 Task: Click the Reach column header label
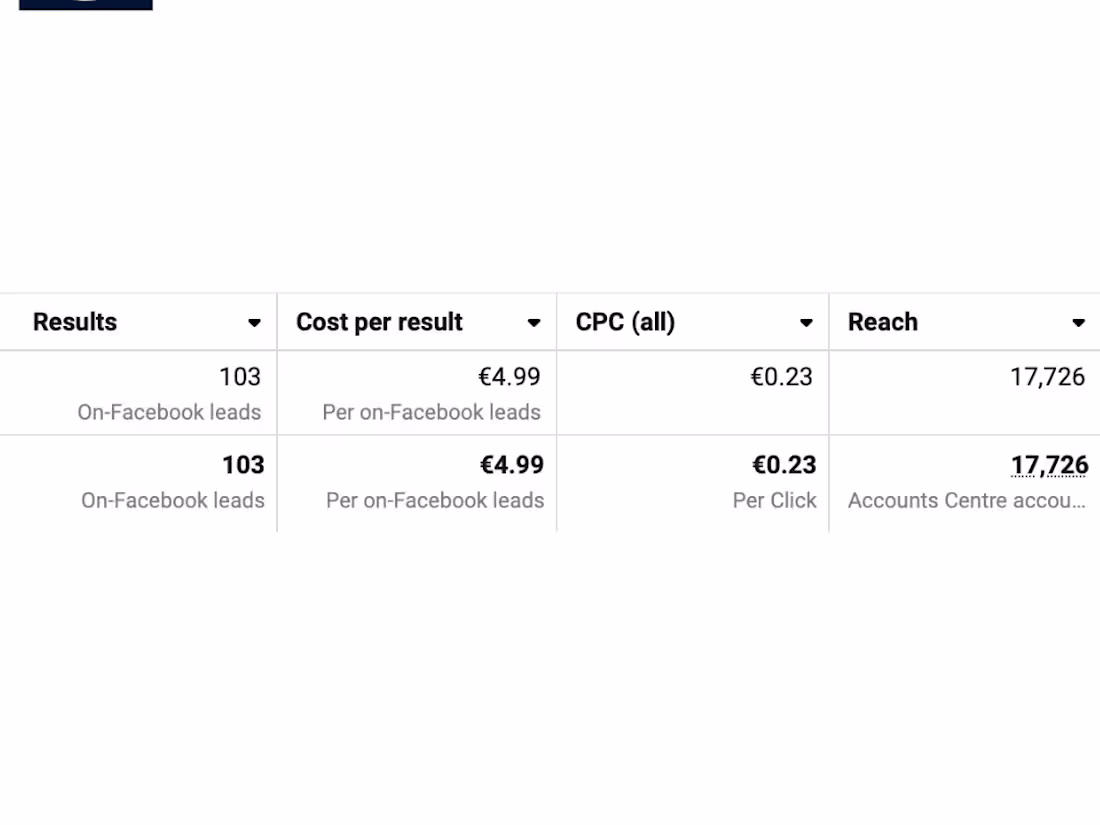click(883, 322)
